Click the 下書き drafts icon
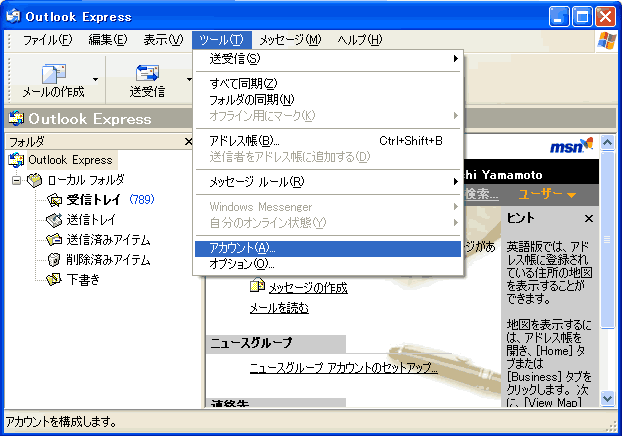The width and height of the screenshot is (622, 436). point(54,280)
